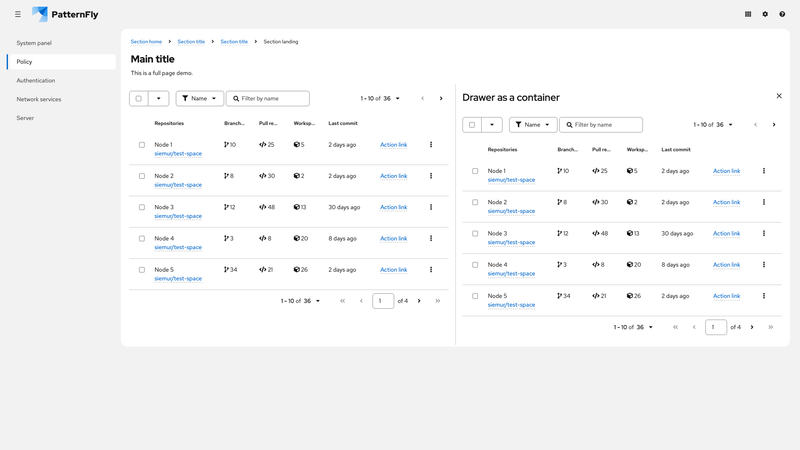The image size is (800, 450).
Task: Click search icon in main Filter by name field
Action: pyautogui.click(x=236, y=98)
